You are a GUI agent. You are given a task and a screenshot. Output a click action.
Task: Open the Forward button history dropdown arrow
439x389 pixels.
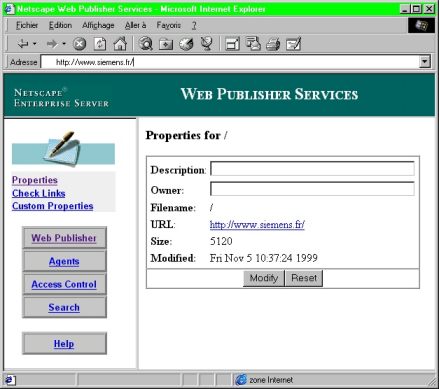64,44
